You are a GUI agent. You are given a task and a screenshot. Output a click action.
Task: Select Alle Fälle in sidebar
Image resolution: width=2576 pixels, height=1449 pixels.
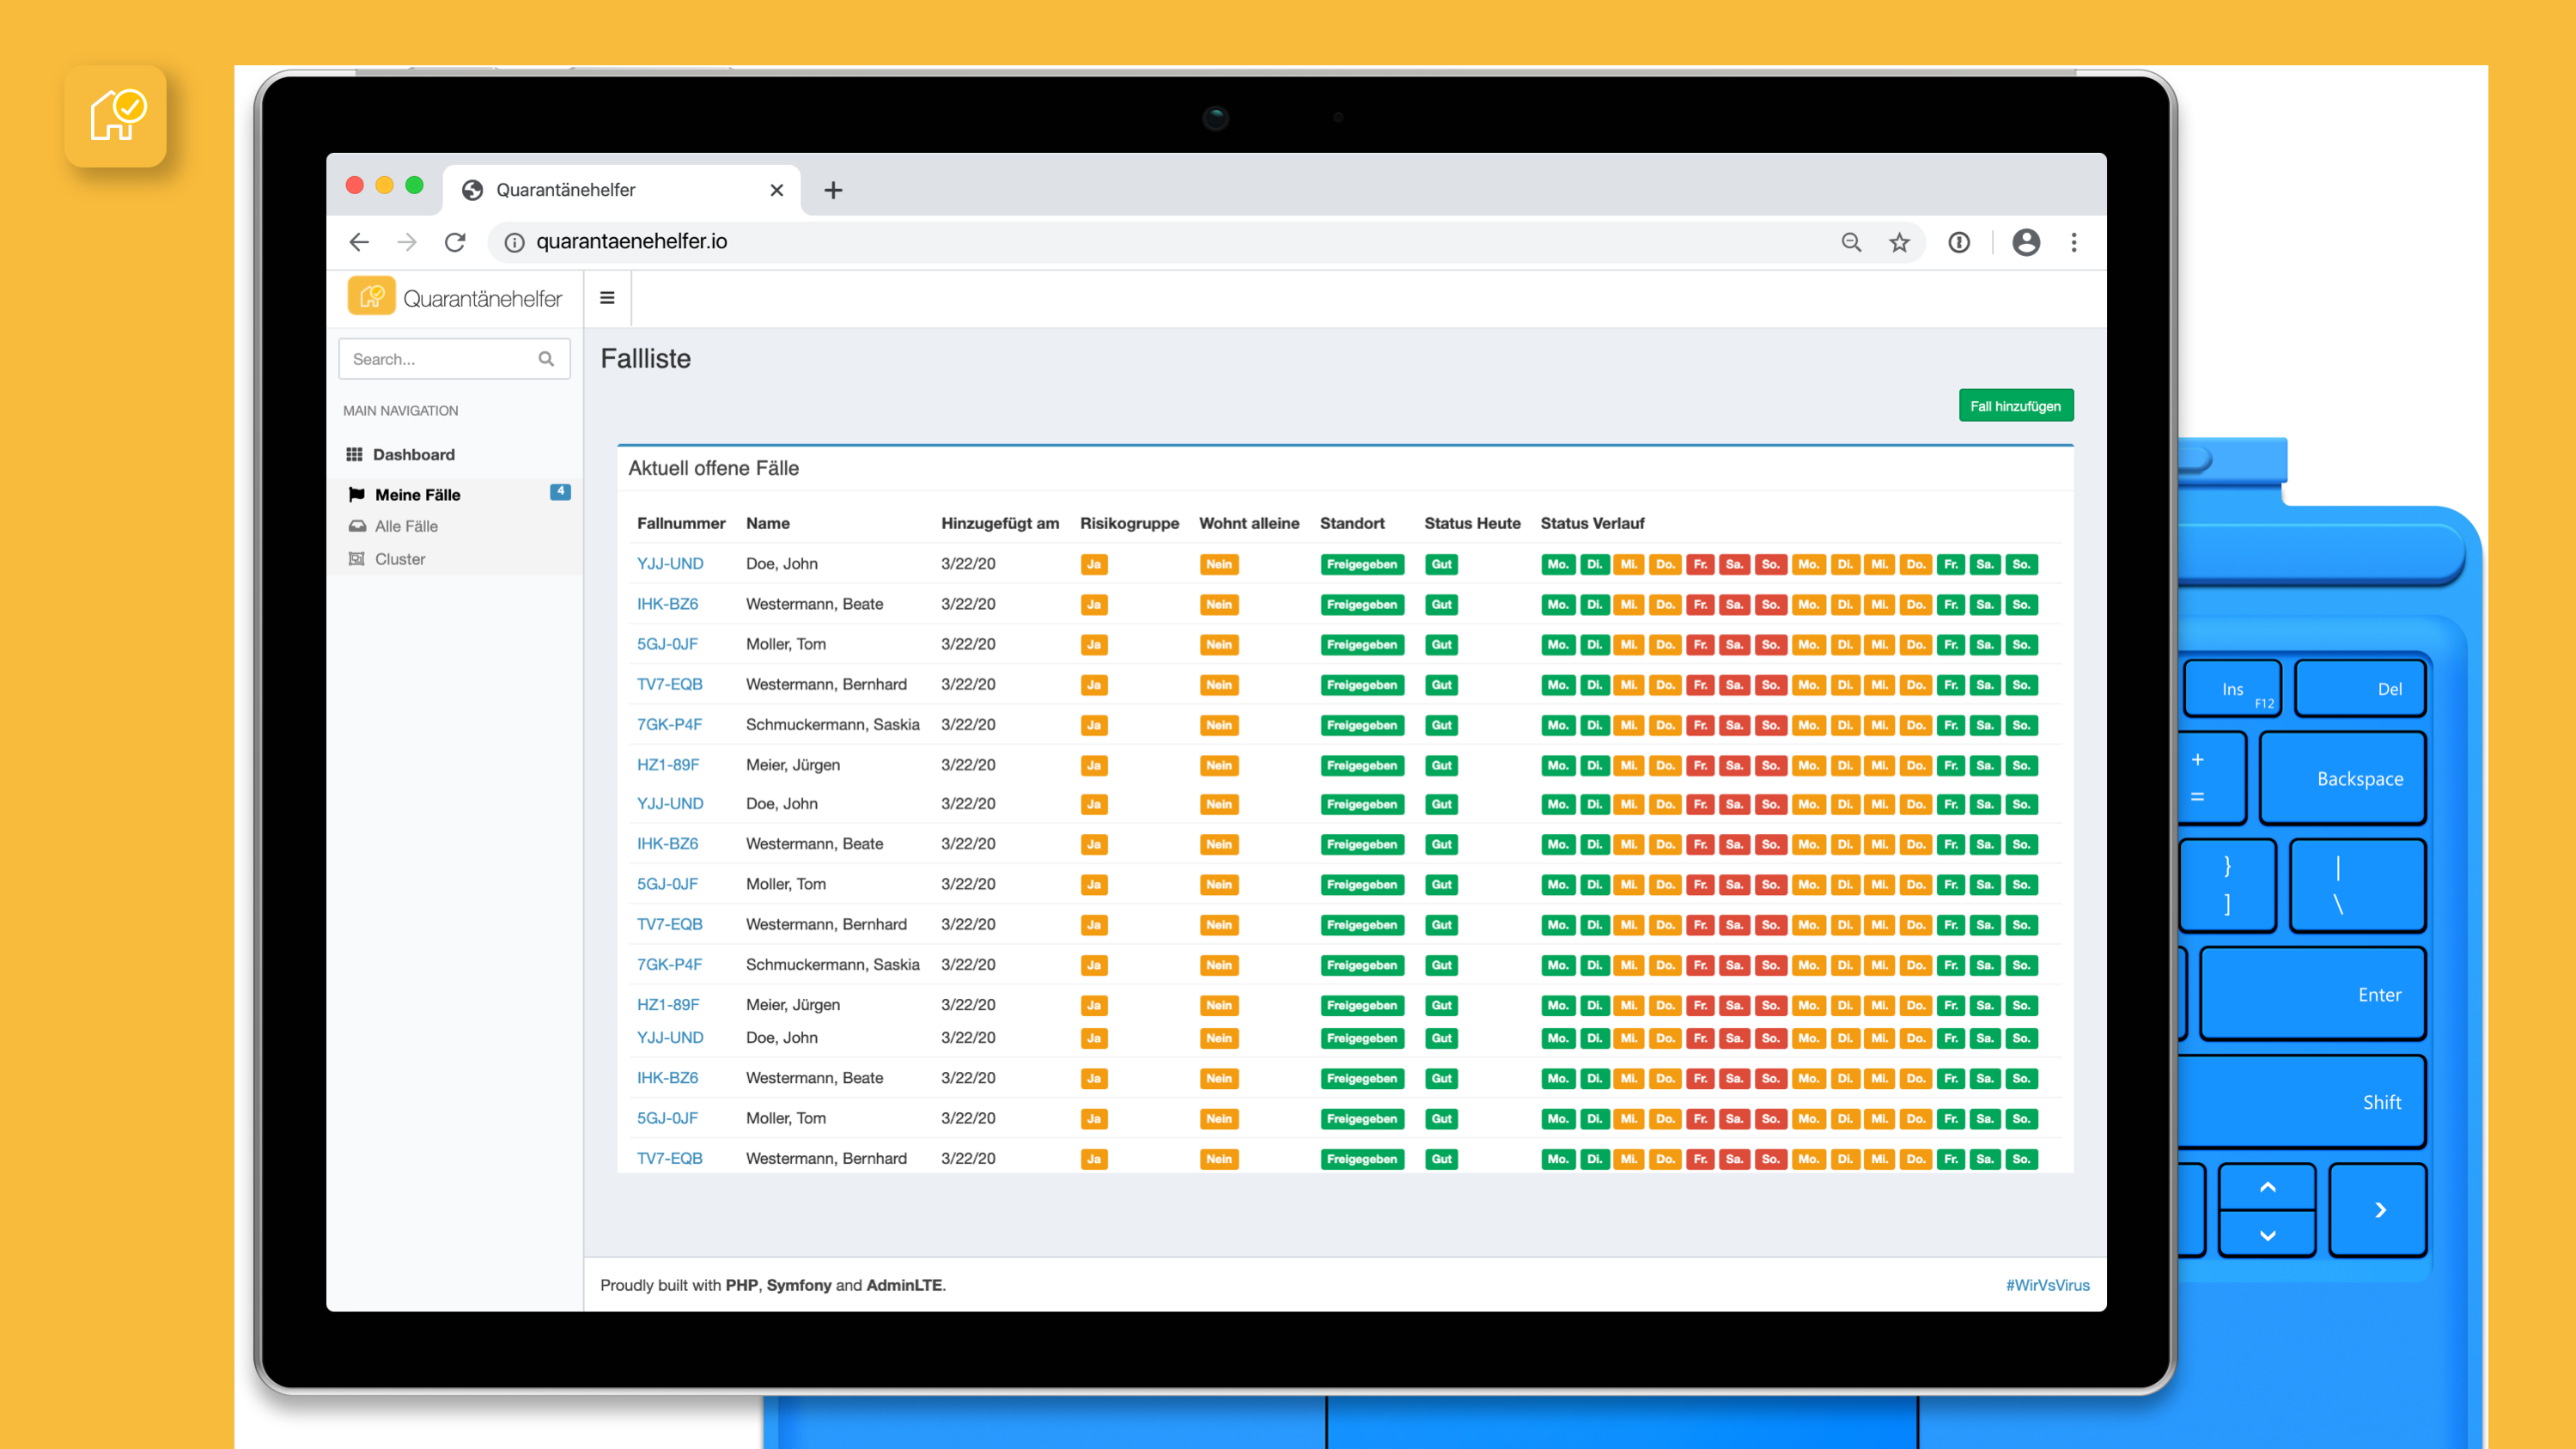[x=406, y=526]
